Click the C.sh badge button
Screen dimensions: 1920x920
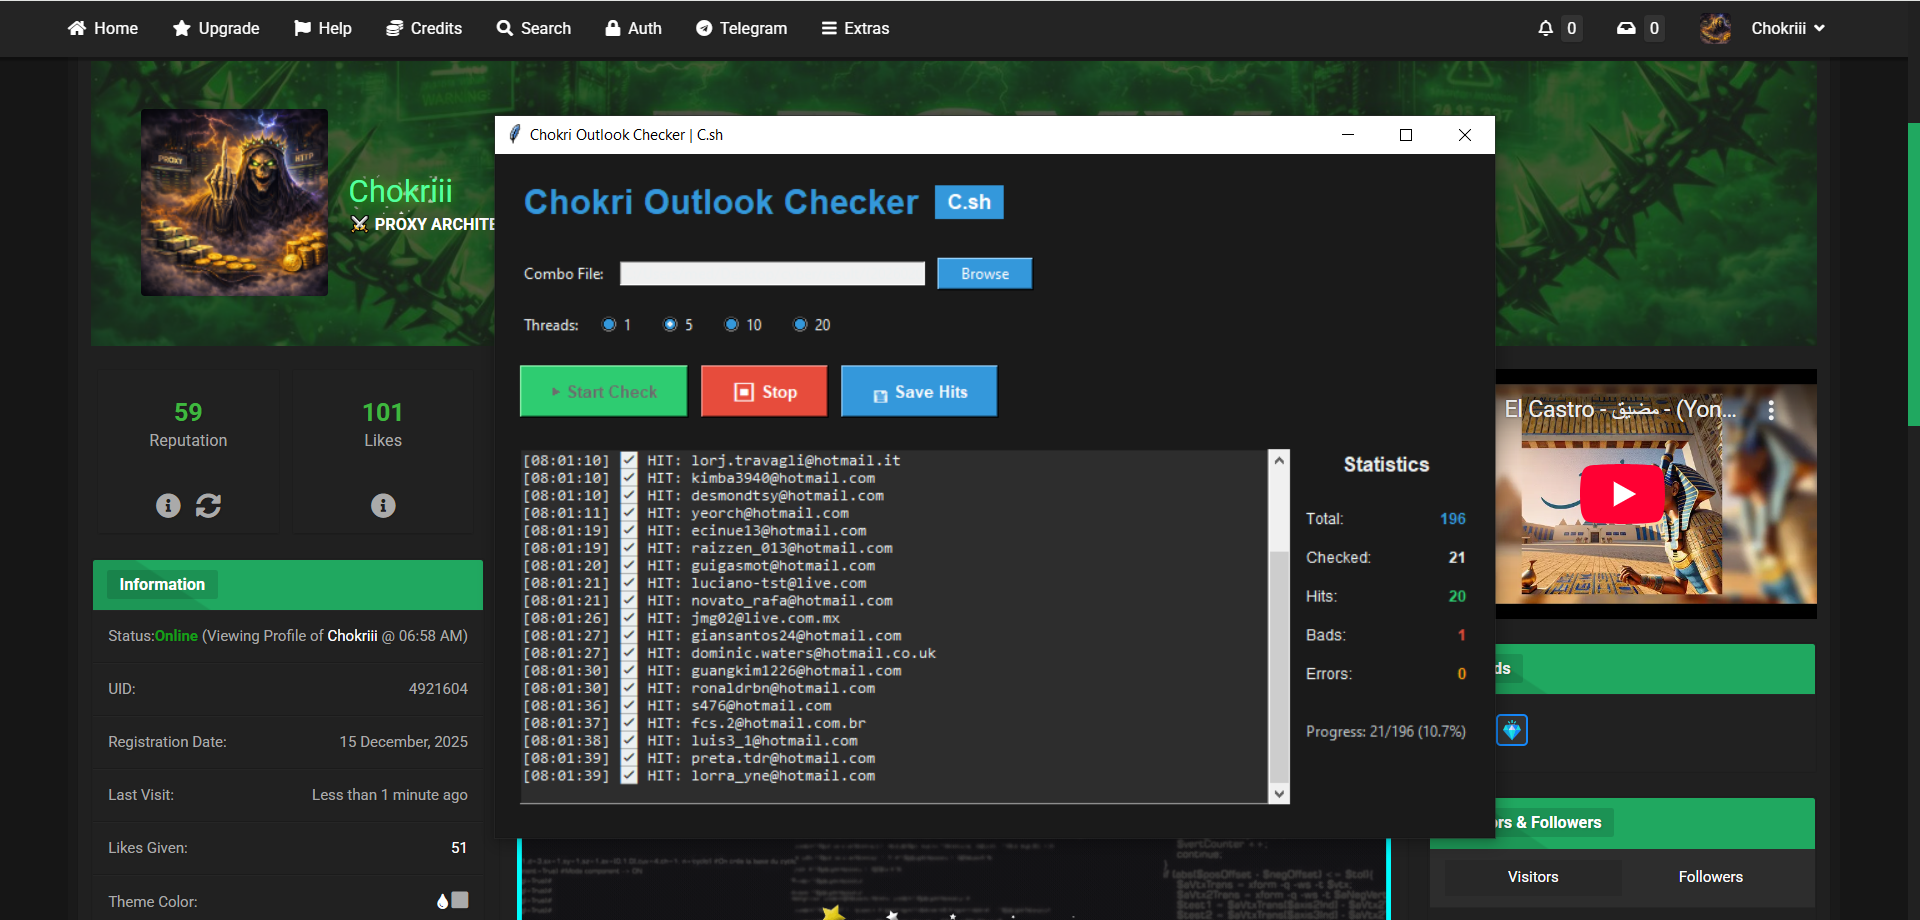click(969, 202)
